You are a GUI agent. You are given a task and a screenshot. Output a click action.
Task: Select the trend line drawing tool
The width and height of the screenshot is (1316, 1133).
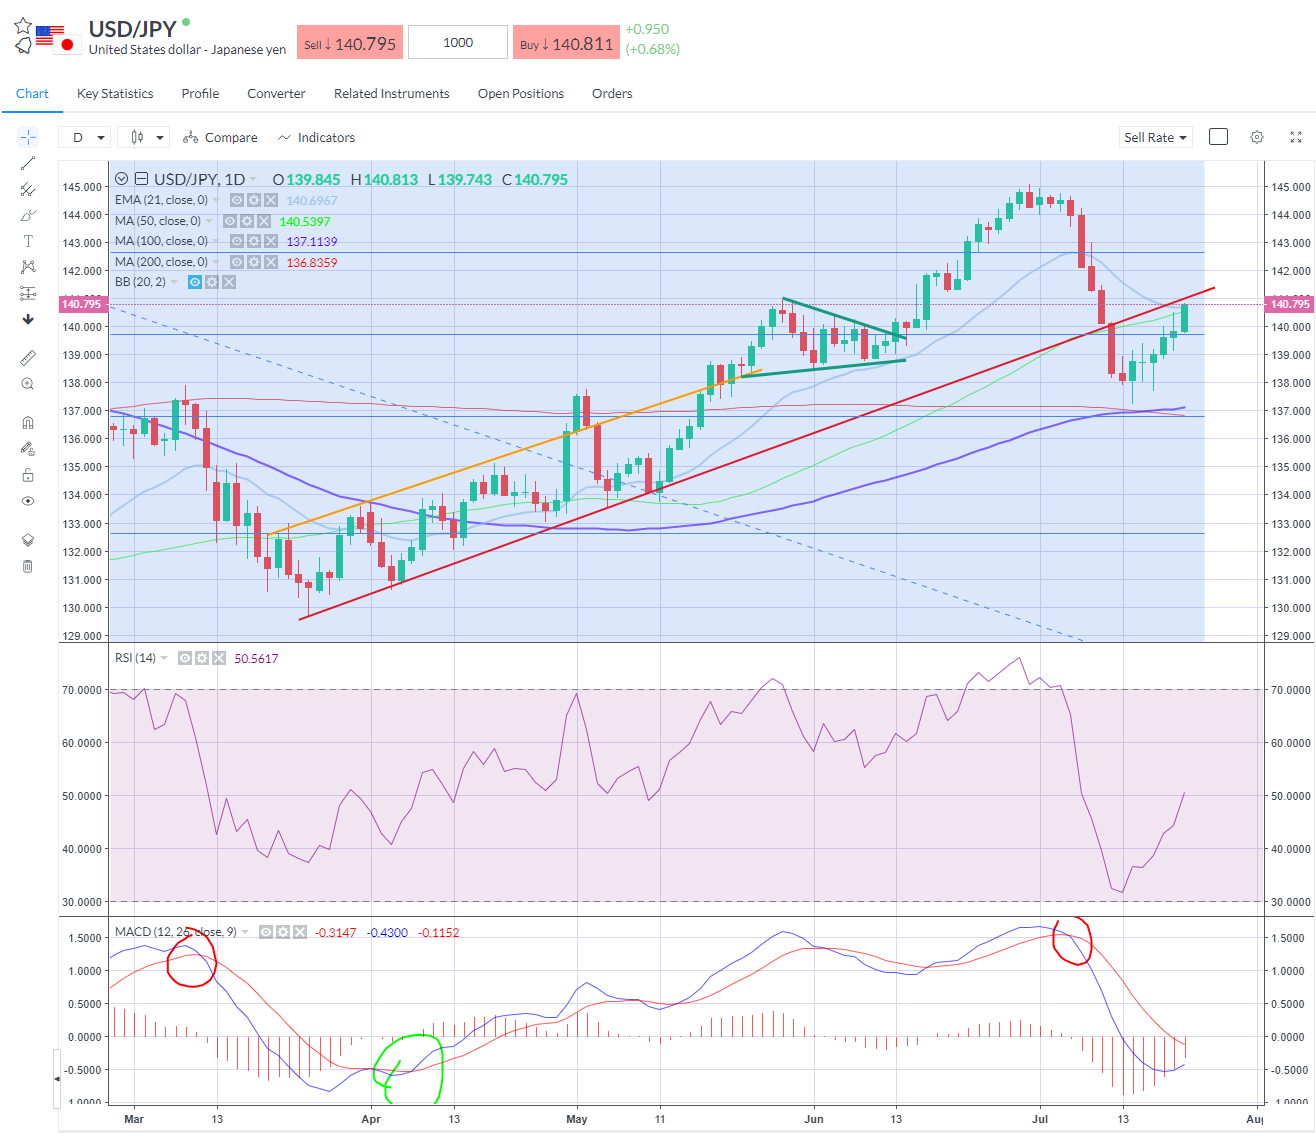click(28, 163)
